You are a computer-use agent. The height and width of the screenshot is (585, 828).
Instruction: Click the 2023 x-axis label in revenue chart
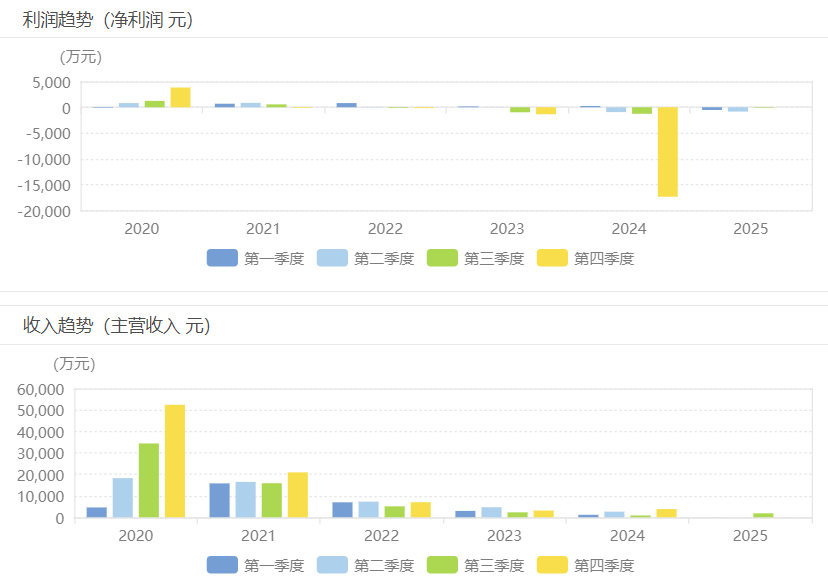click(x=504, y=536)
